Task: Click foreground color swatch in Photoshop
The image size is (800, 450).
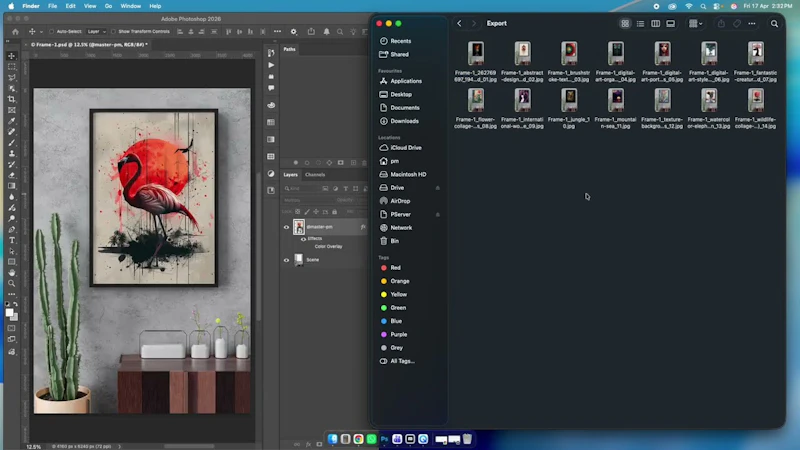Action: 9,313
